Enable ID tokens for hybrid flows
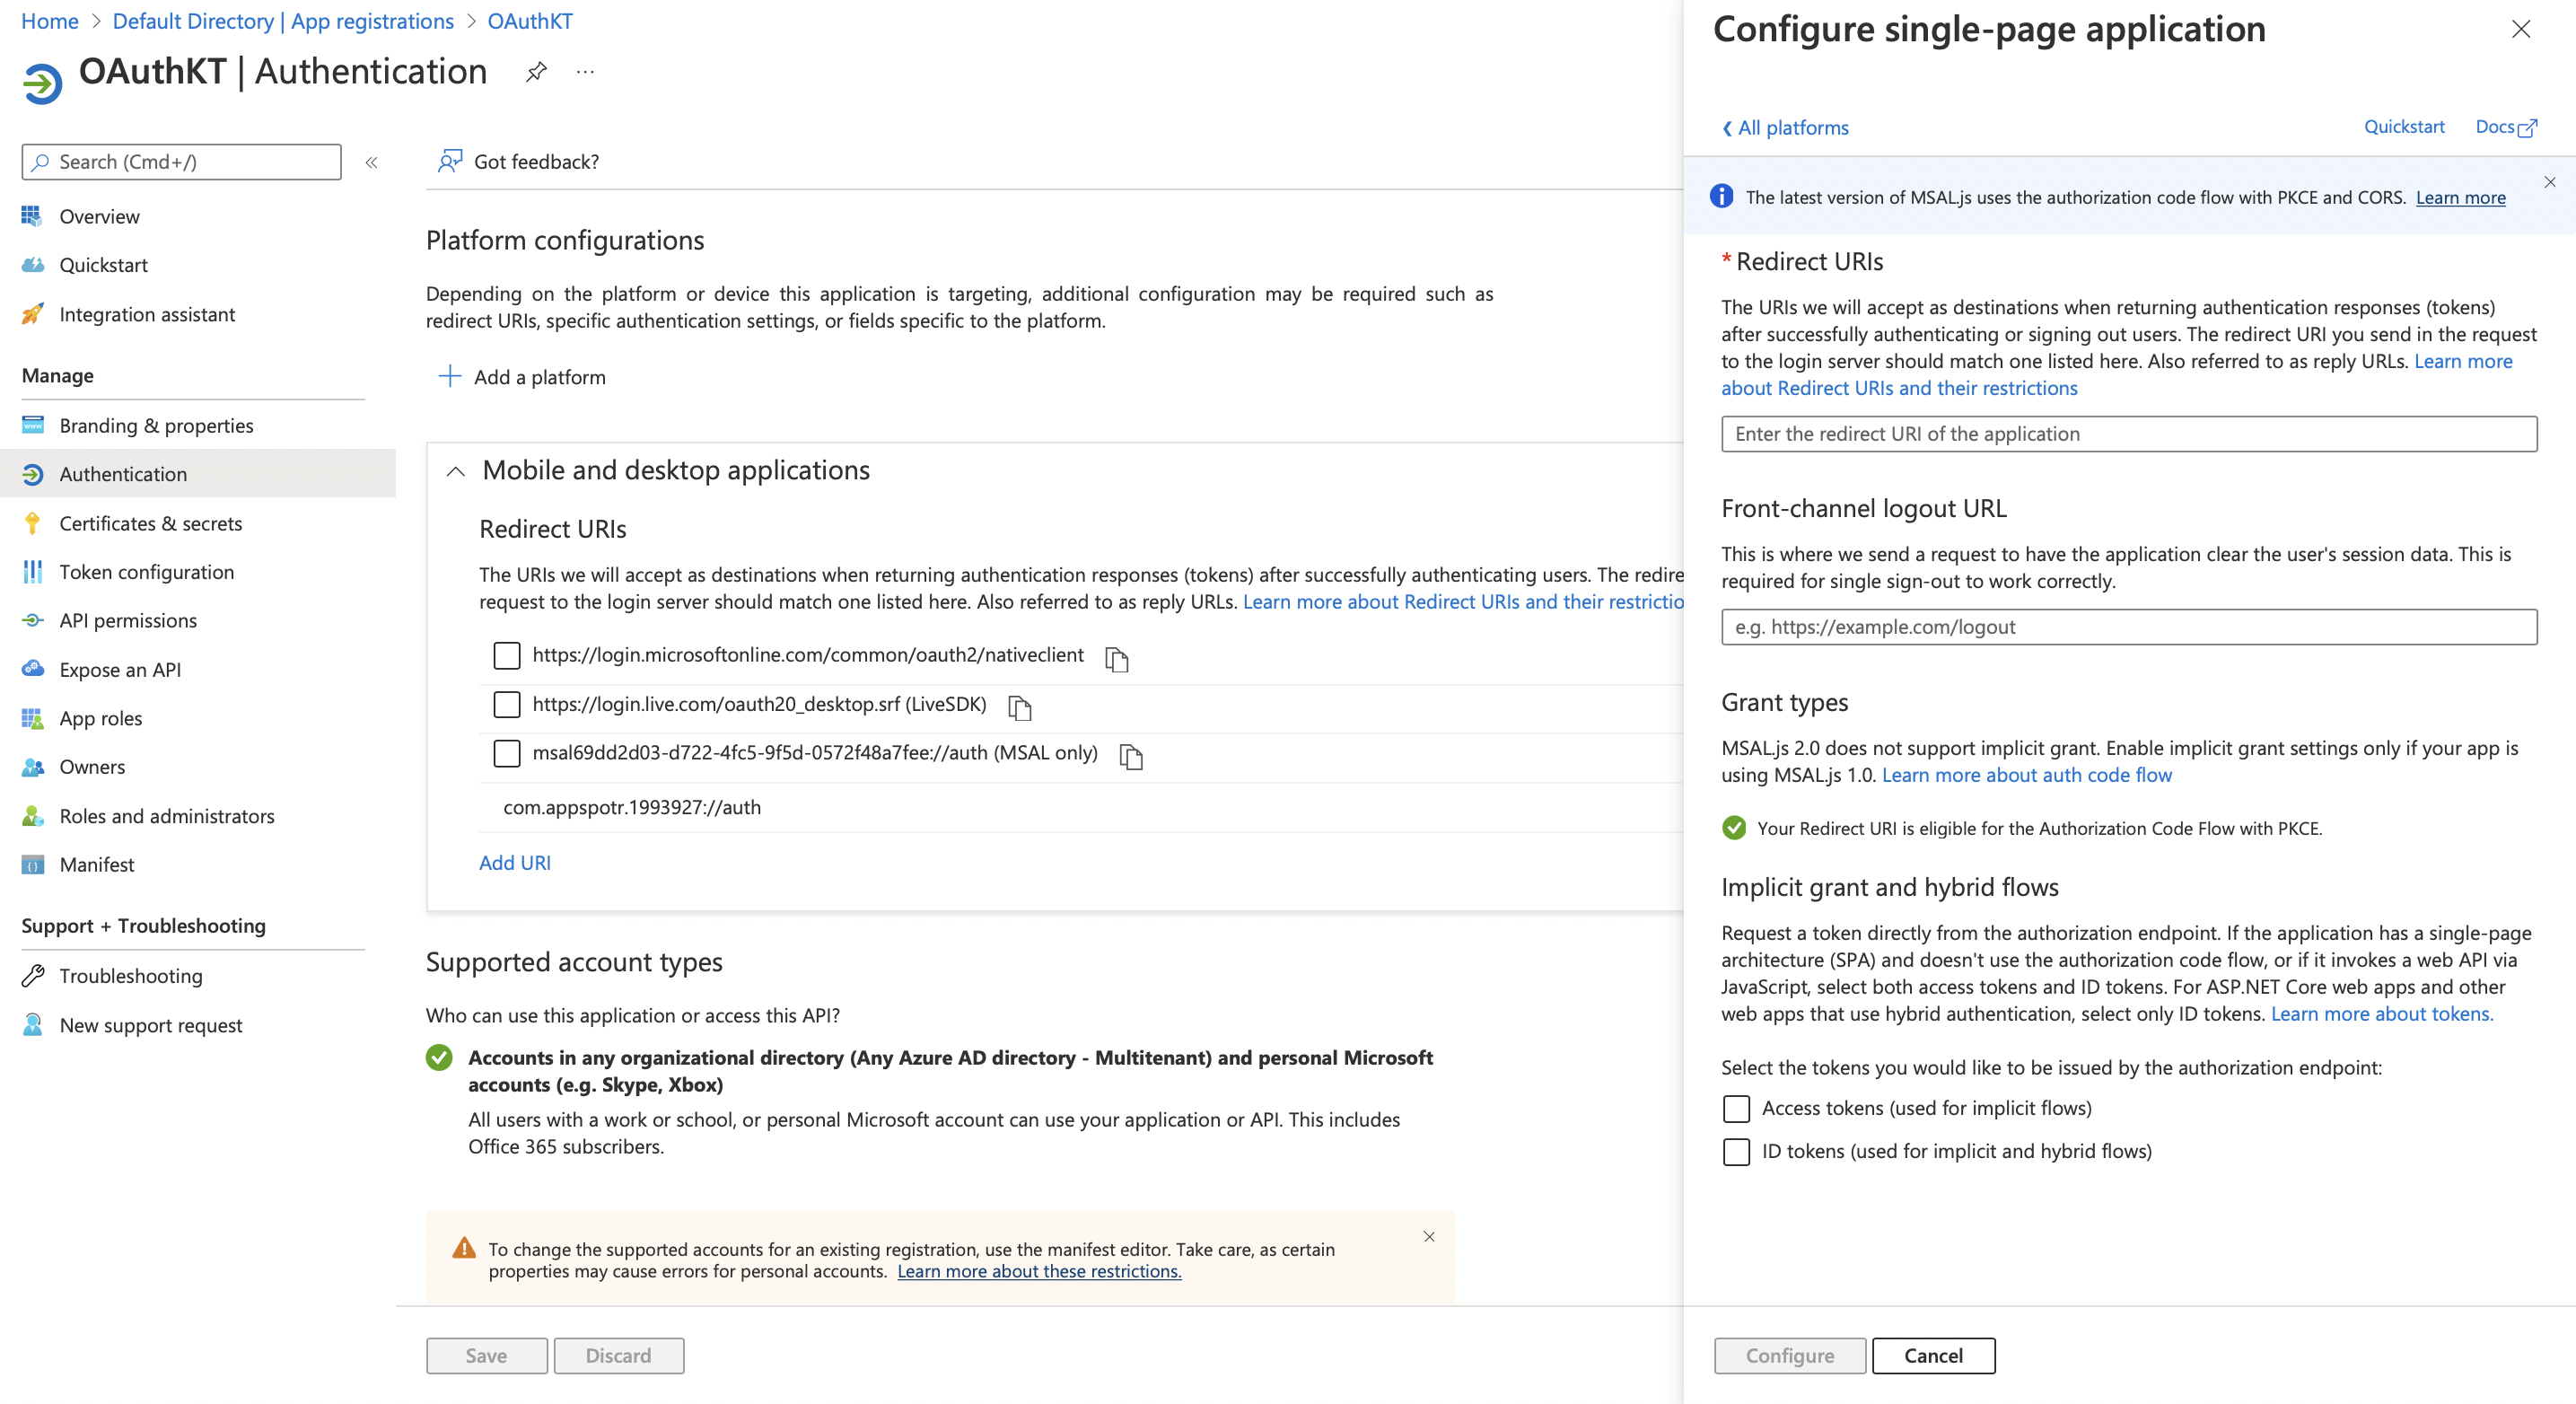This screenshot has width=2576, height=1404. click(1737, 1151)
